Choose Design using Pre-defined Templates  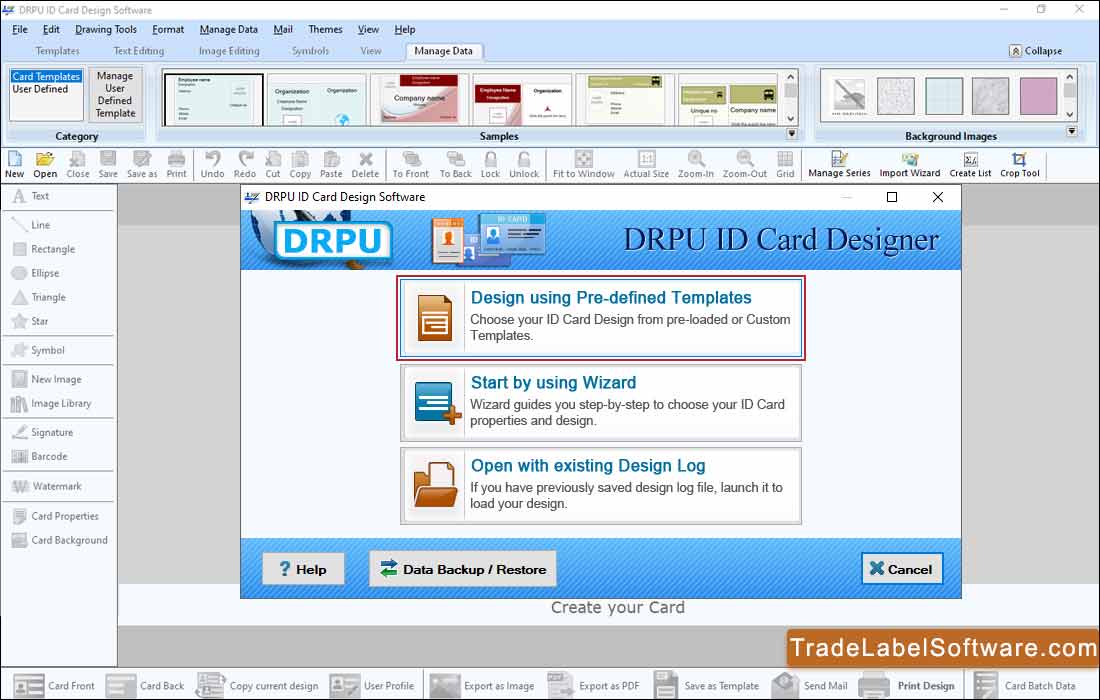(601, 318)
